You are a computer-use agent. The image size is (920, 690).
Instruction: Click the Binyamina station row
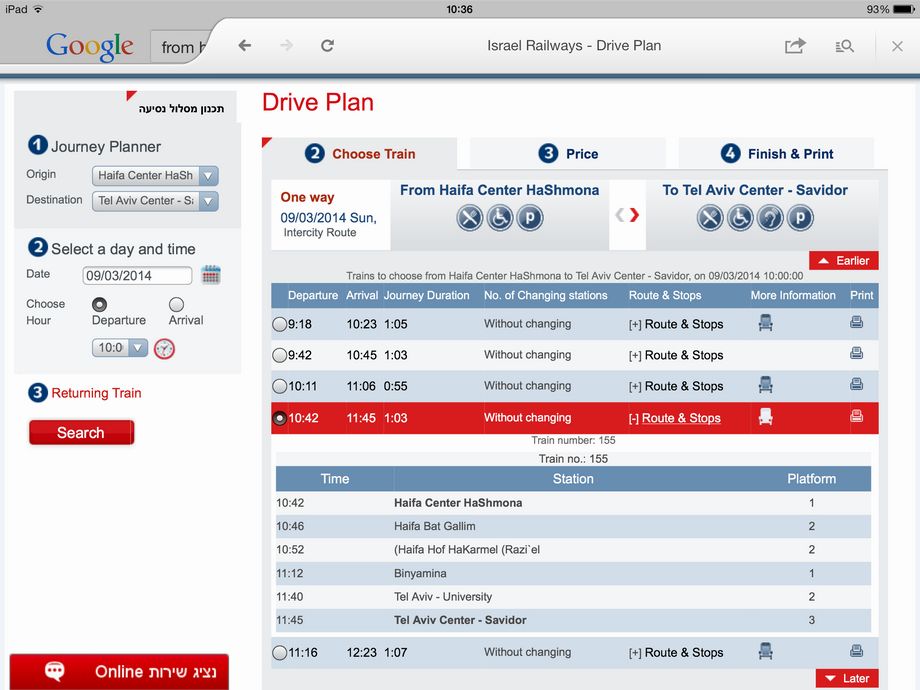[x=573, y=573]
